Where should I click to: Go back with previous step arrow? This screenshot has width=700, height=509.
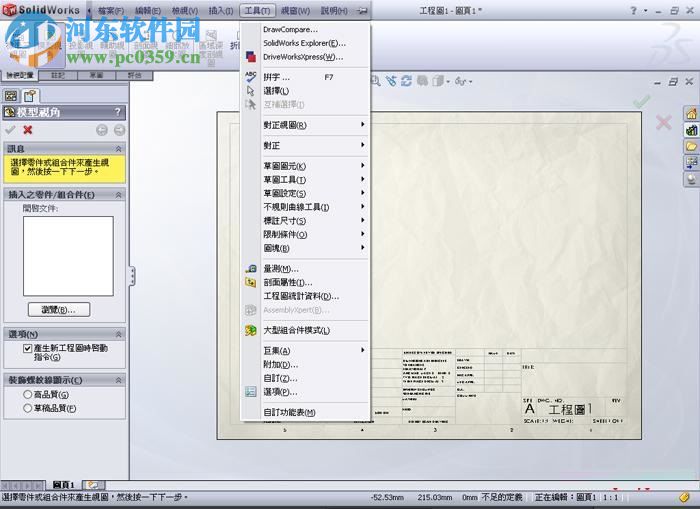[x=102, y=130]
